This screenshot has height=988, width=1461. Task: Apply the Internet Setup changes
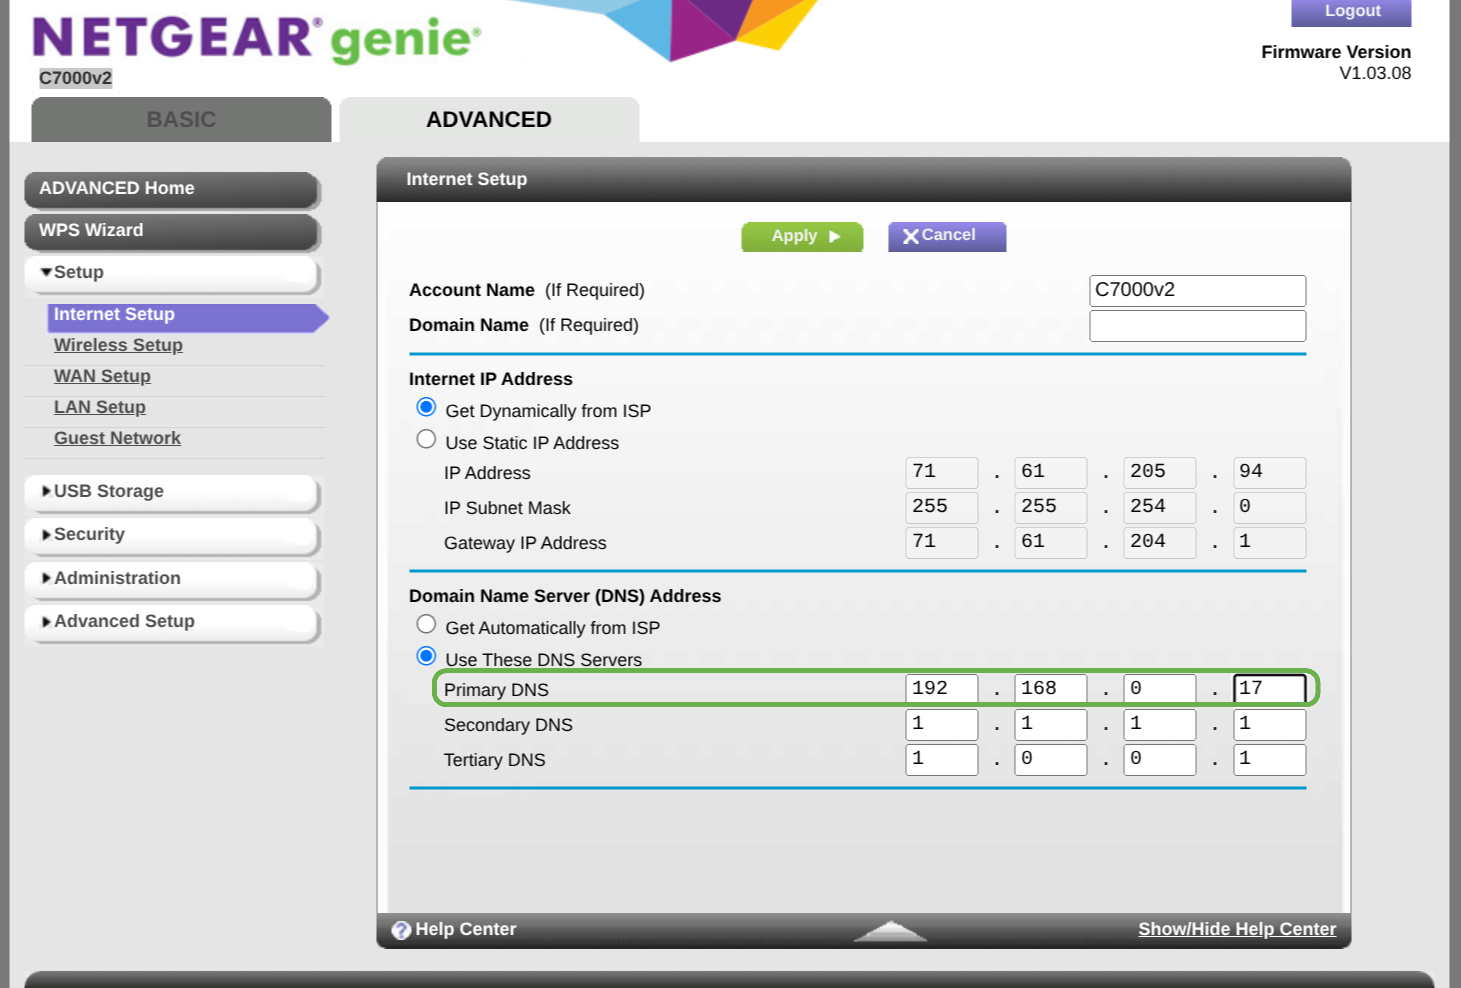tap(800, 236)
